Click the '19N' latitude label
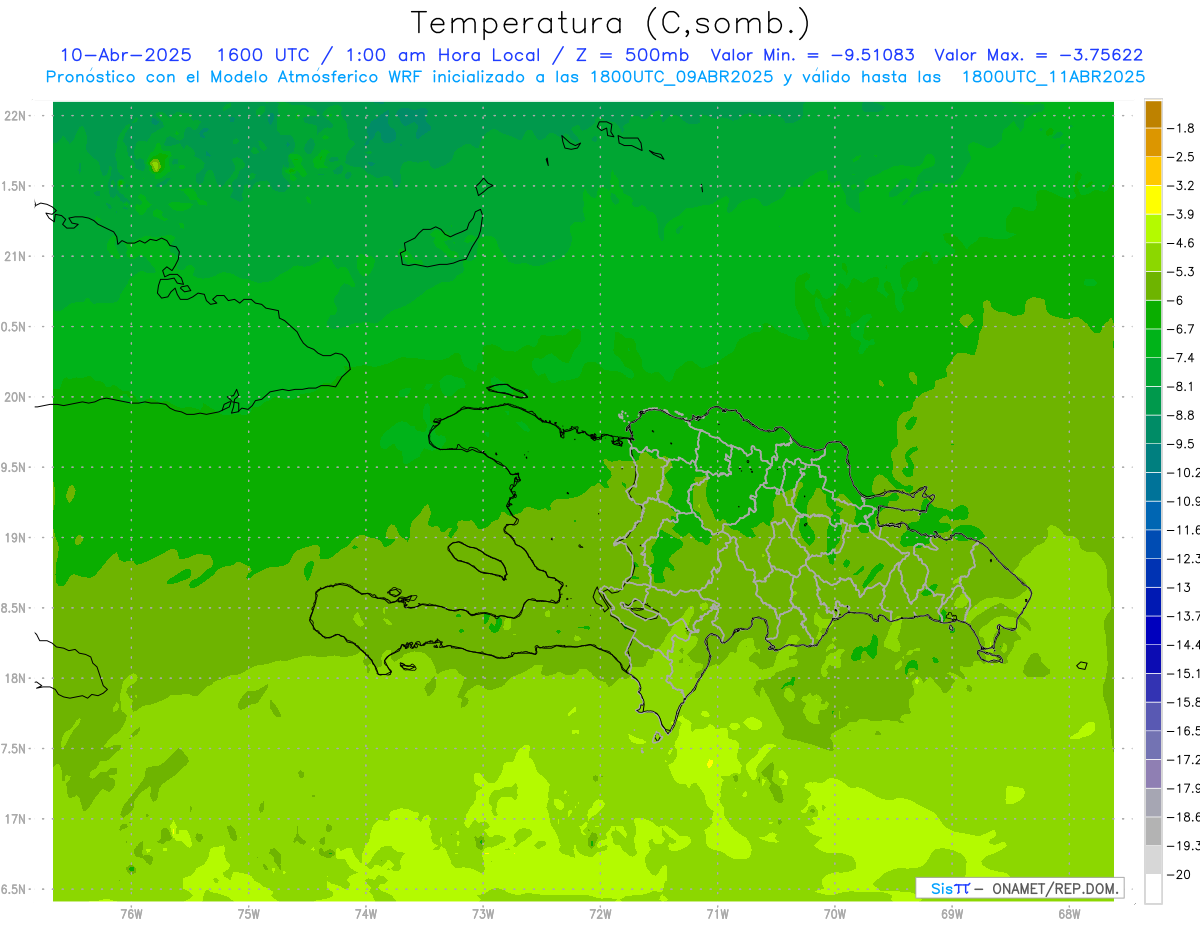1200x927 pixels. 15,538
